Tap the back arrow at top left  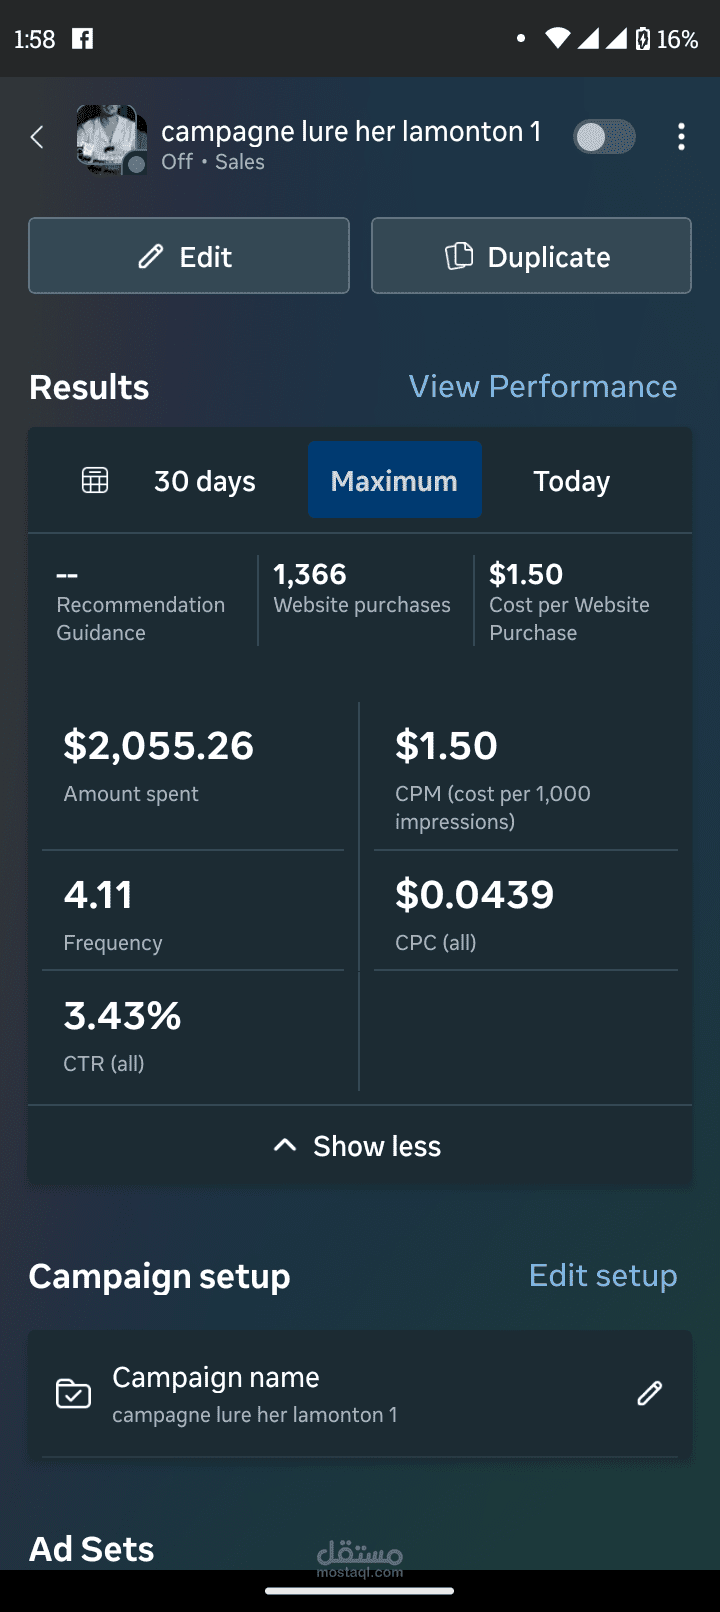(36, 136)
